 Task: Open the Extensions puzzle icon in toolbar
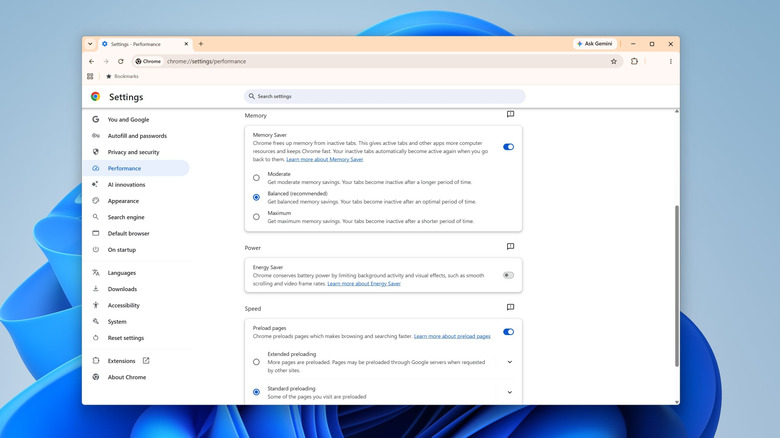point(634,61)
